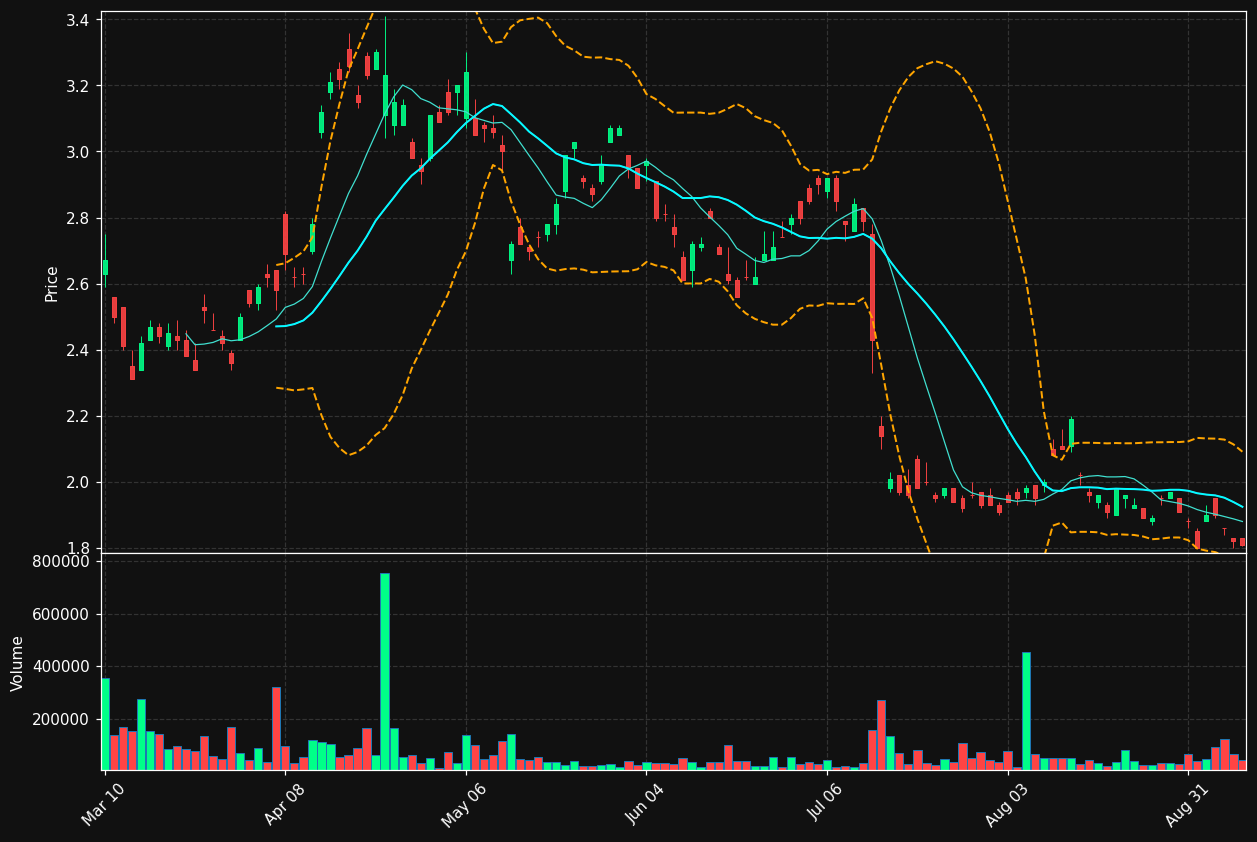Click the "Volume" y-axis label
1257x842 pixels.
pos(17,663)
